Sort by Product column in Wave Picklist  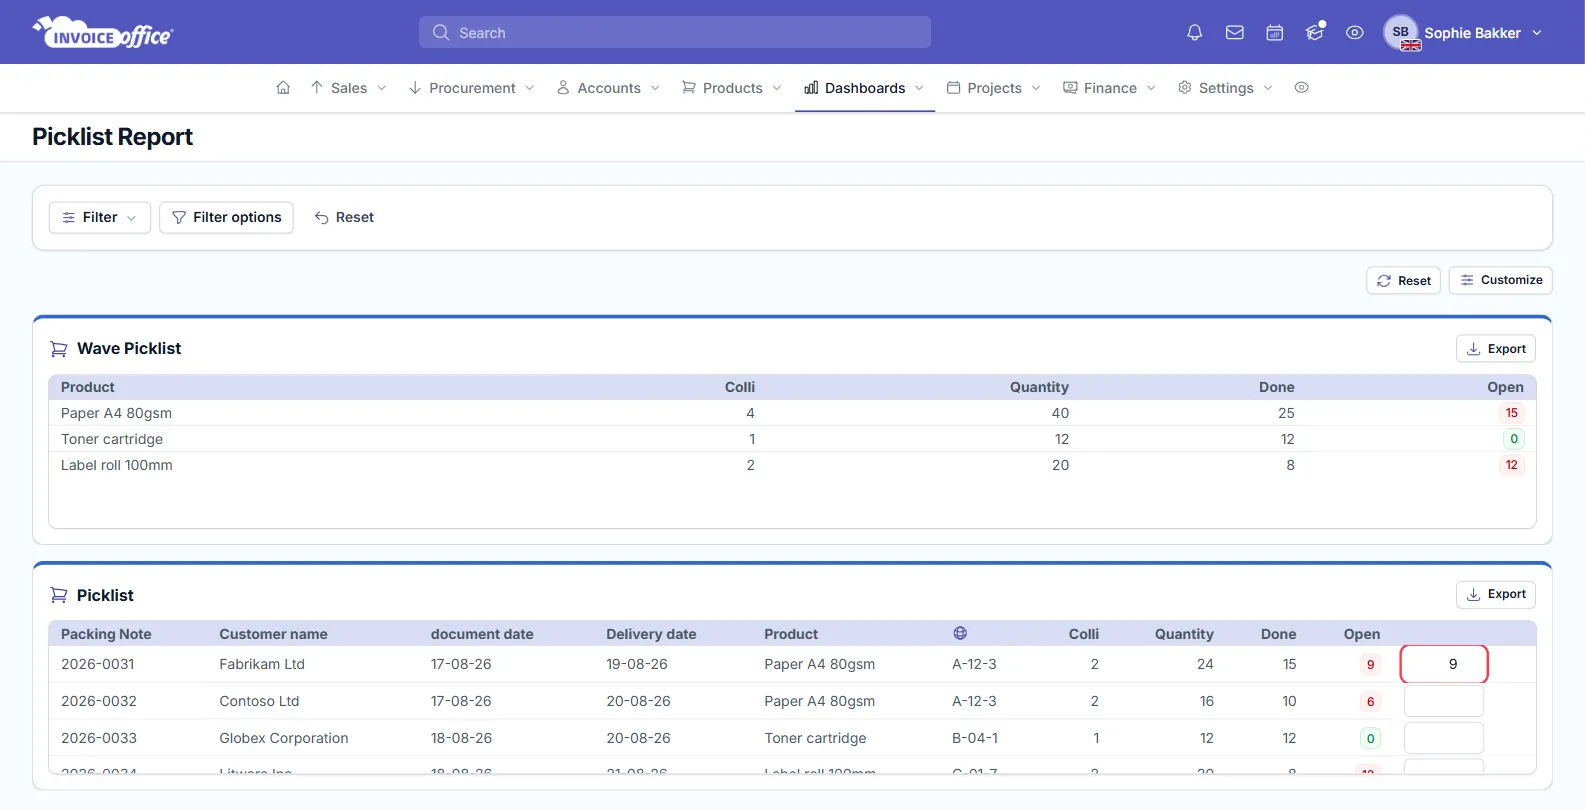(x=88, y=387)
